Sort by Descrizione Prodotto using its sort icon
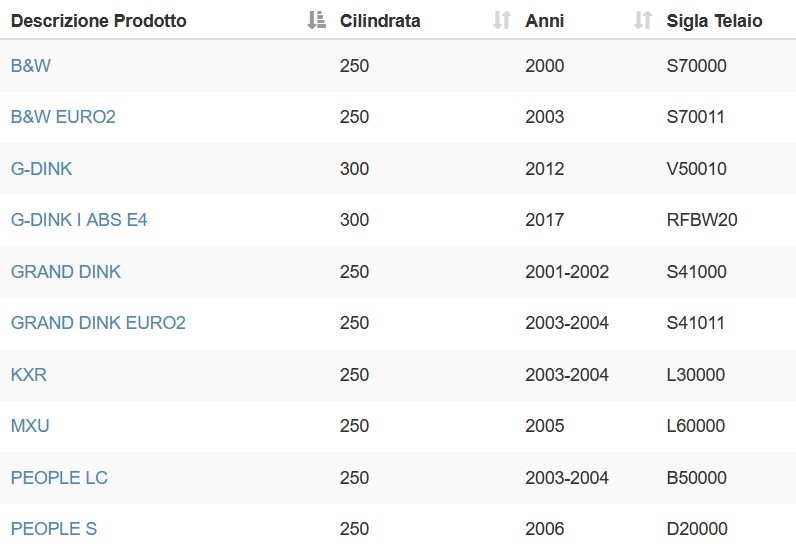The height and width of the screenshot is (551, 796). 316,20
